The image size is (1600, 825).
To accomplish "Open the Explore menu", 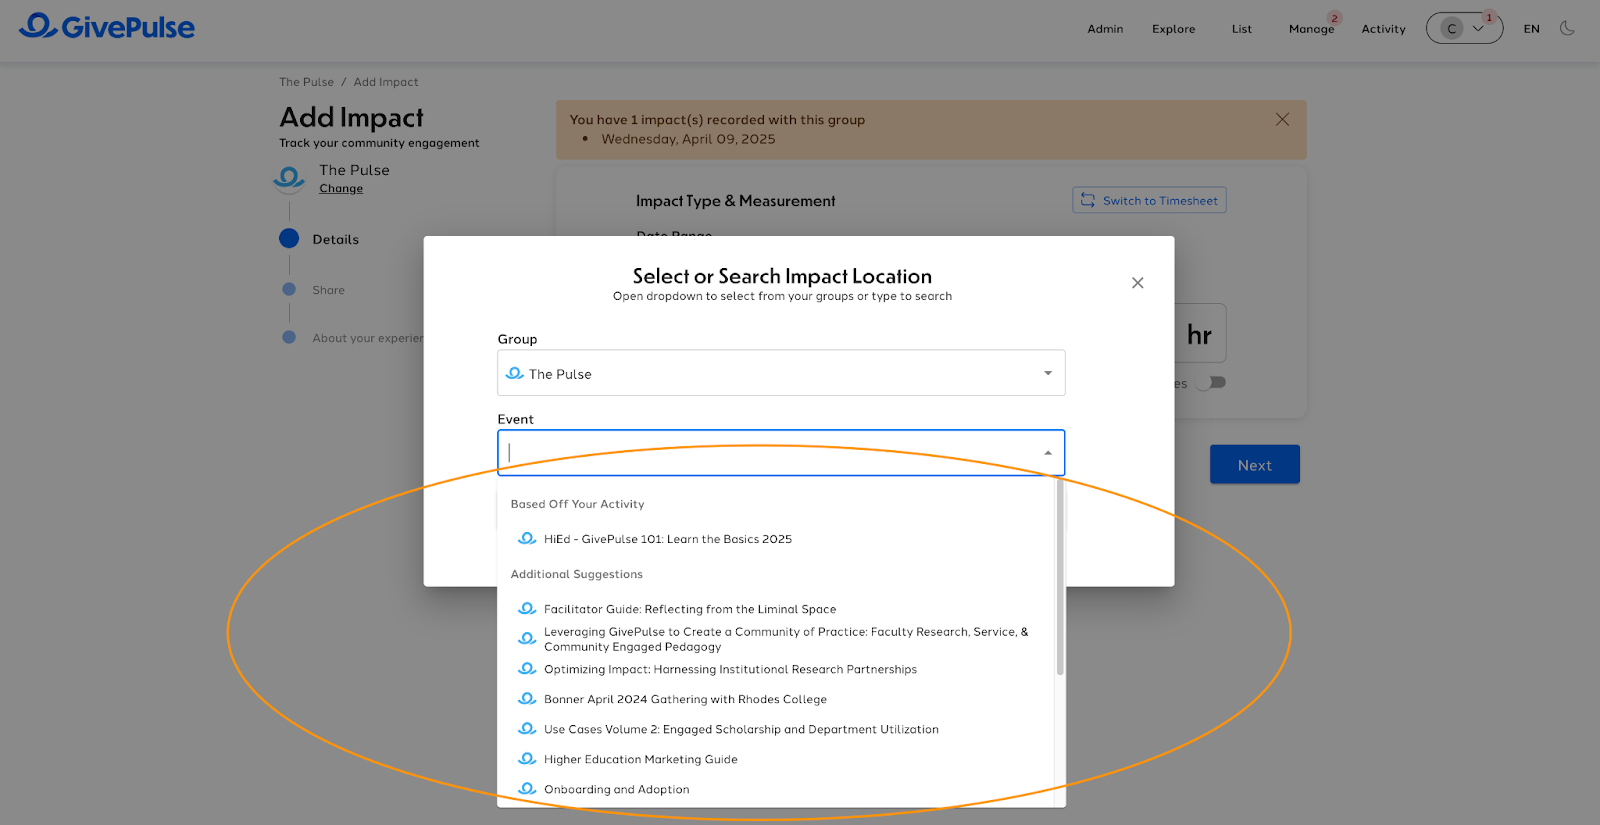I will tap(1173, 29).
